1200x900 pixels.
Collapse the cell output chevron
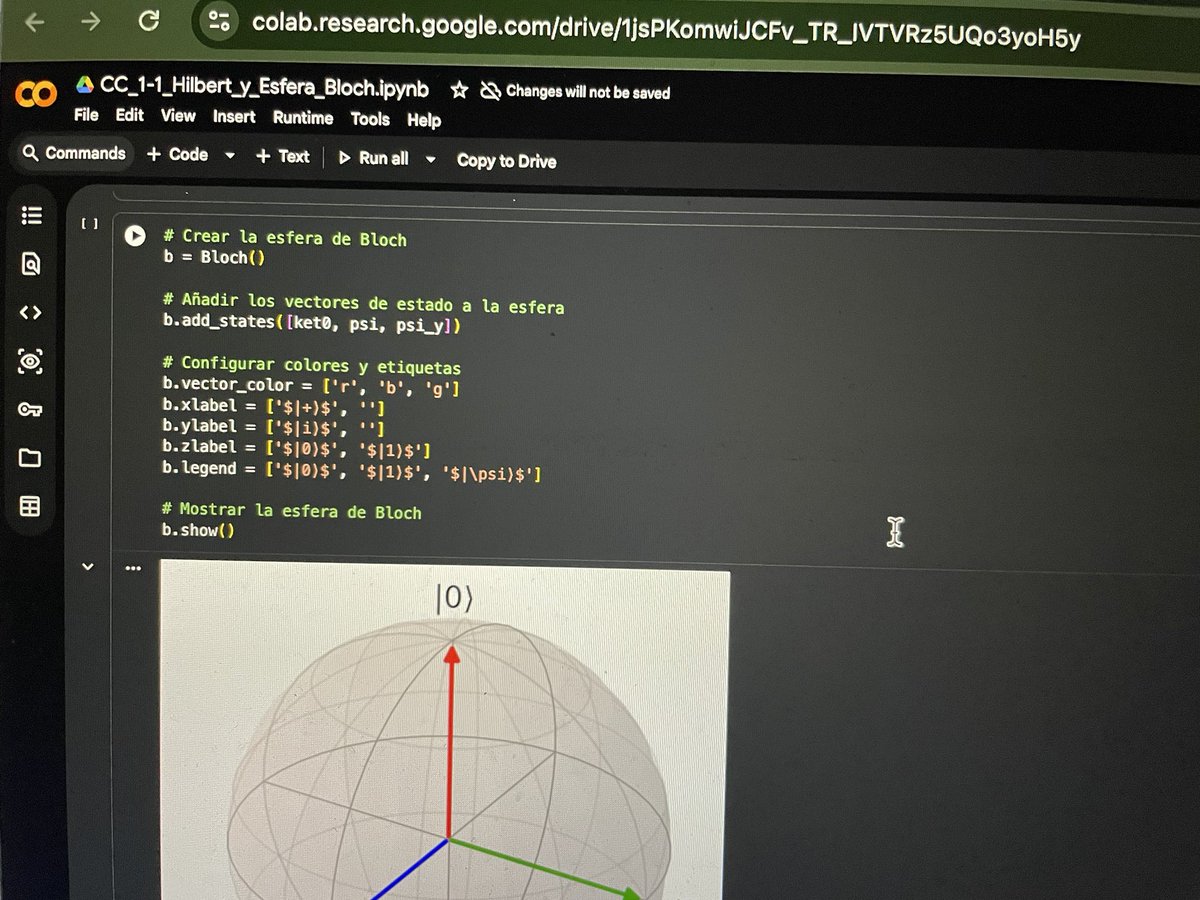[88, 567]
